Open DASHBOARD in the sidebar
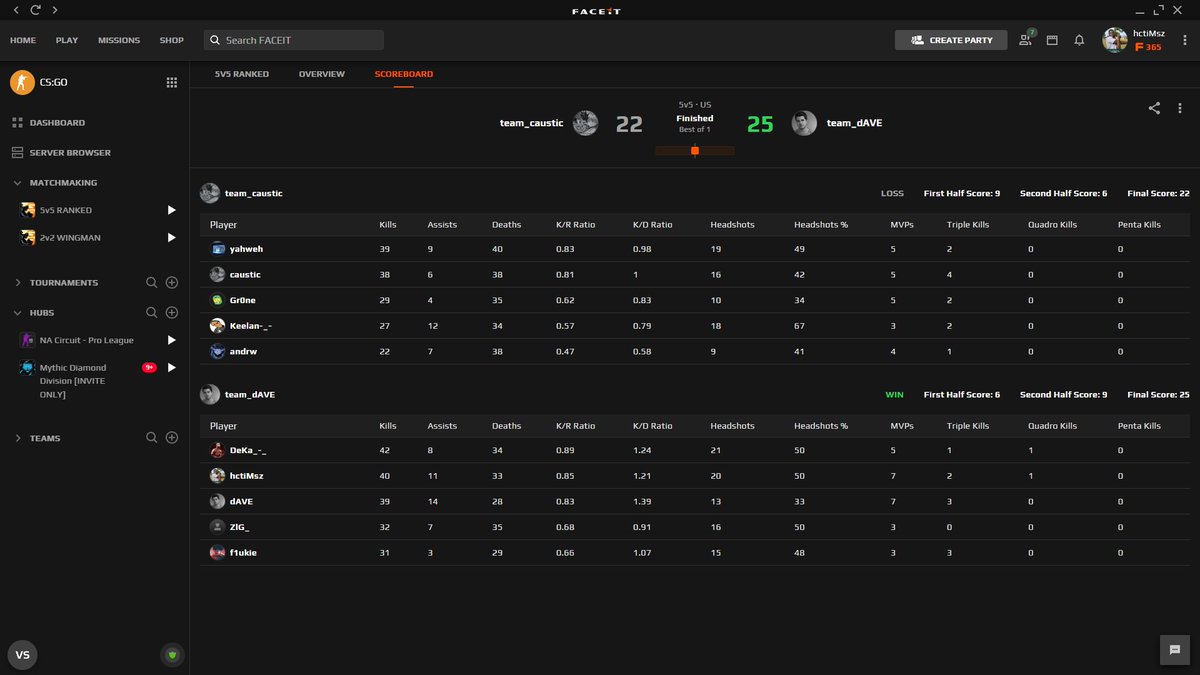Viewport: 1200px width, 675px height. click(57, 123)
